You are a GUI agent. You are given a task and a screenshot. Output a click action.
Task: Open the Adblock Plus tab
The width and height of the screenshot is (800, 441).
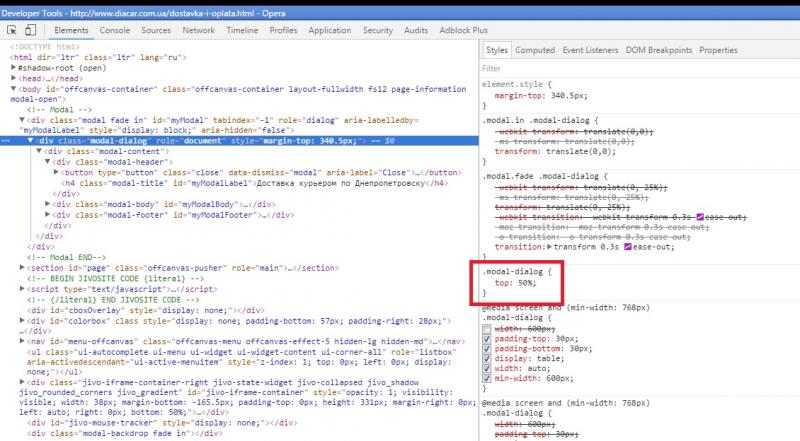click(463, 30)
